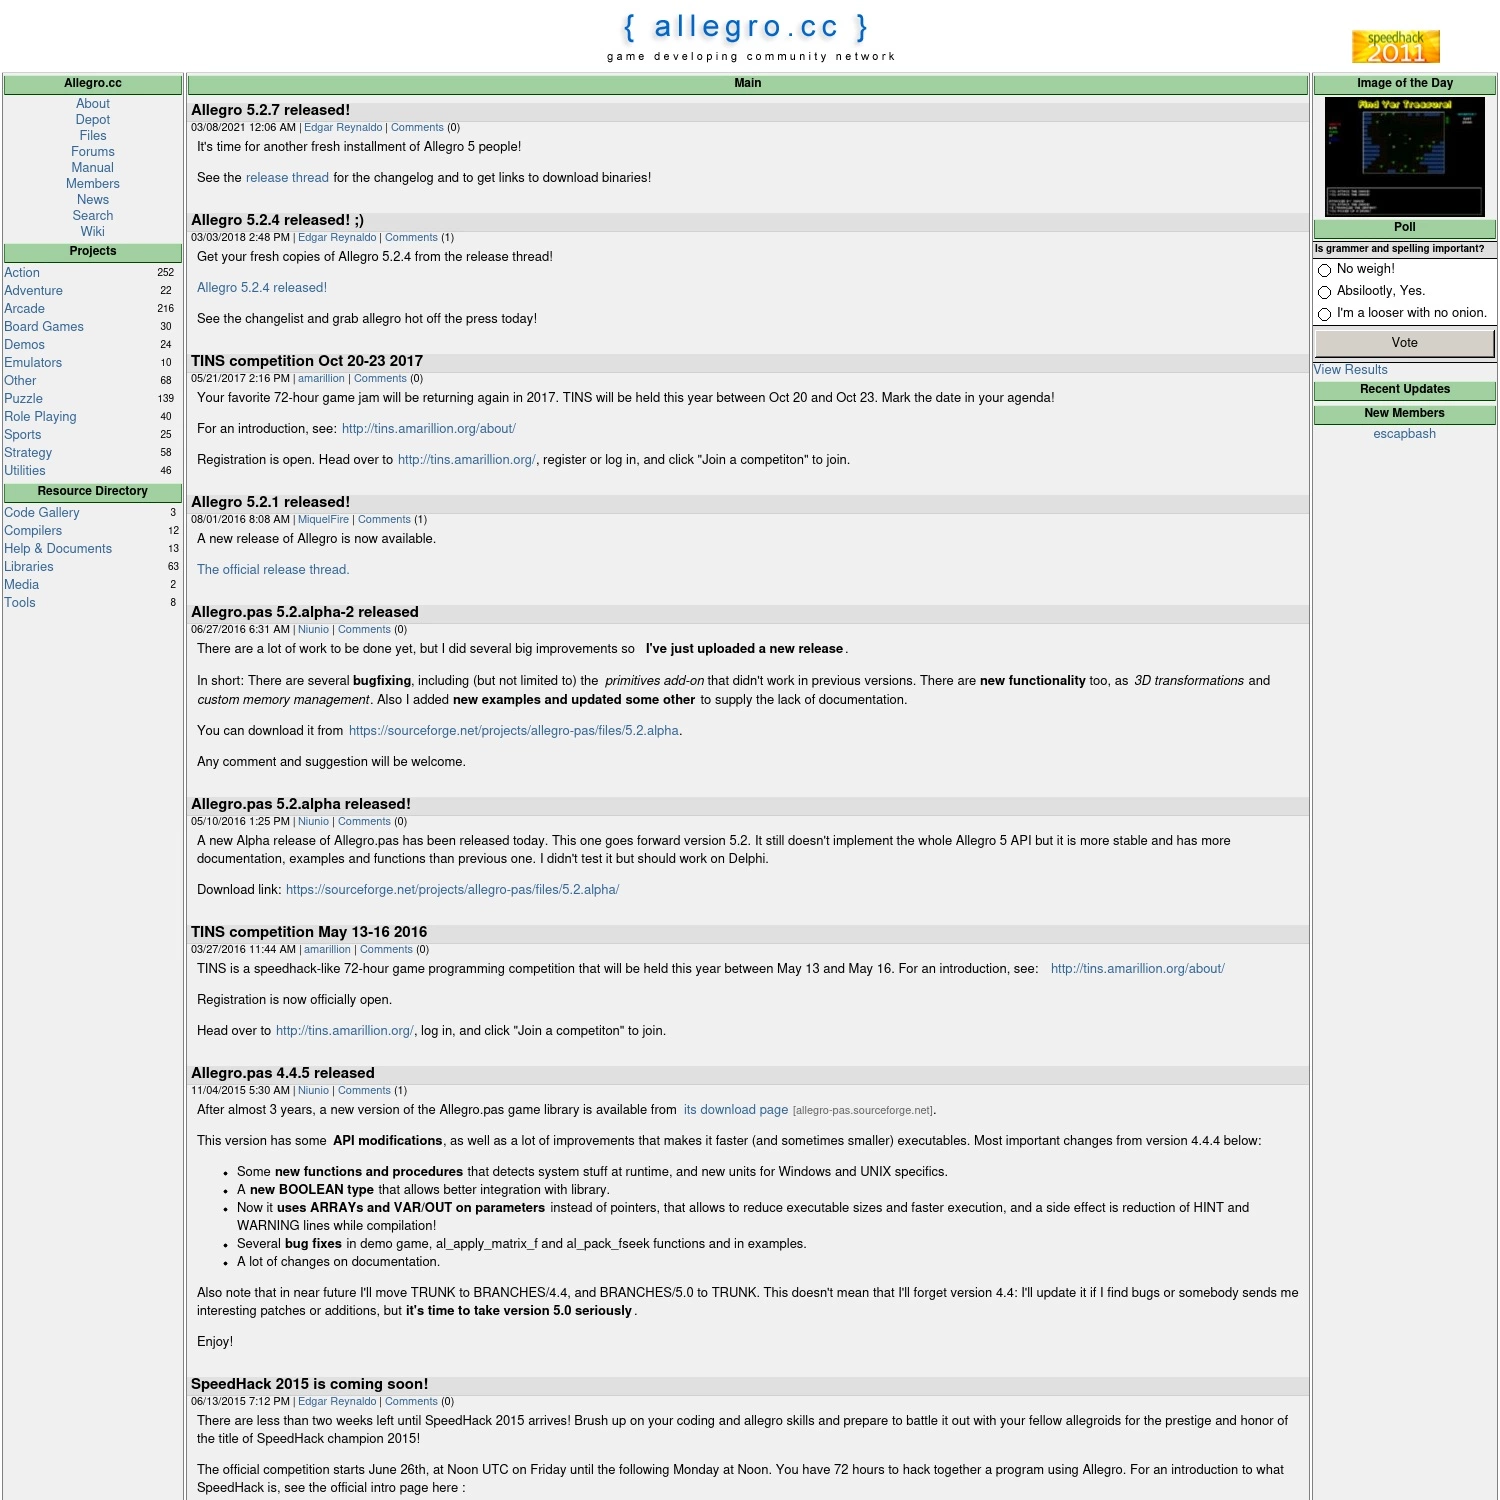1500x1500 pixels.
Task: Browse the Action projects category
Action: (22, 273)
